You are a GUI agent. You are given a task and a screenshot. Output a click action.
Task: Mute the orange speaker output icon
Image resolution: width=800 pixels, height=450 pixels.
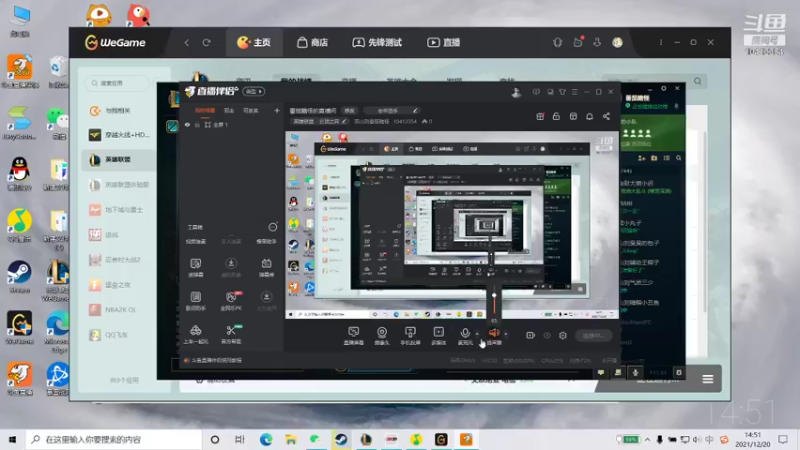[x=494, y=333]
